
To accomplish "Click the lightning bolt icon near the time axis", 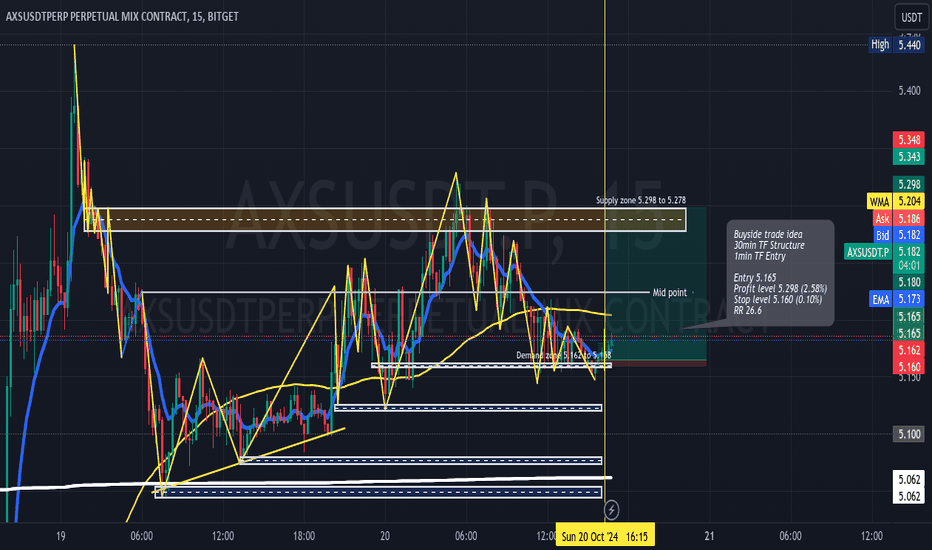I will click(x=611, y=510).
